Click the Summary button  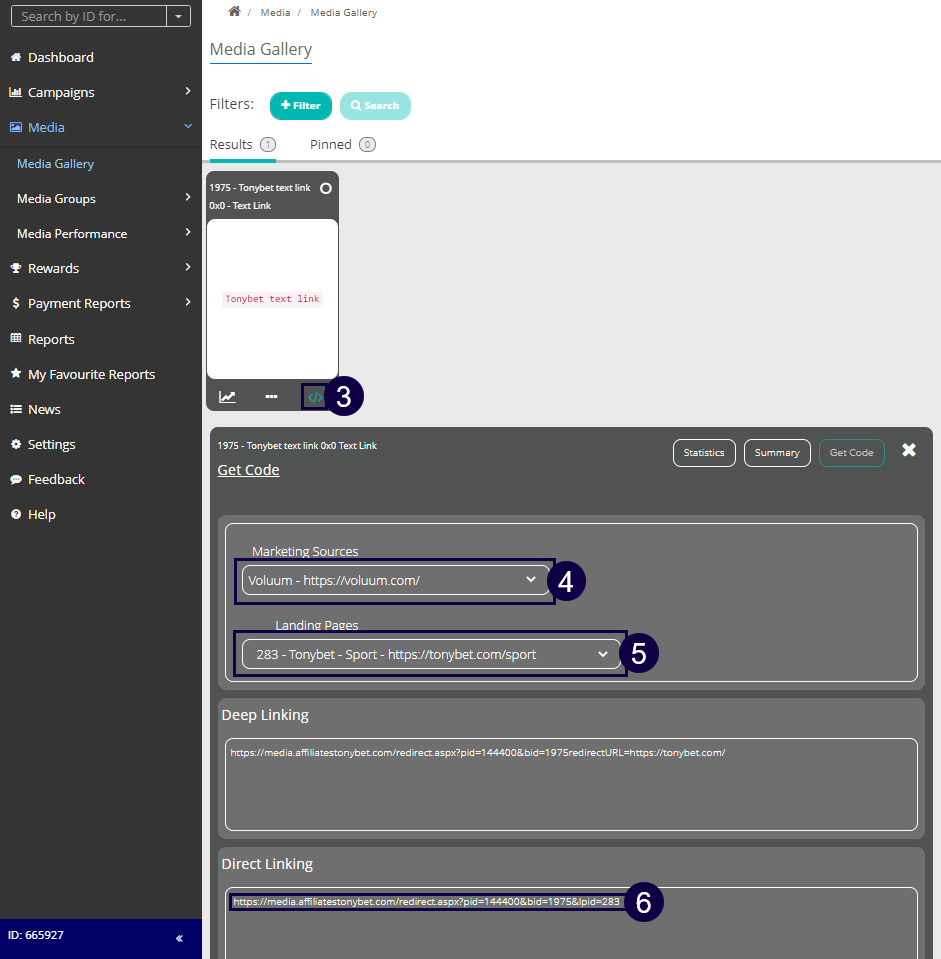point(776,453)
